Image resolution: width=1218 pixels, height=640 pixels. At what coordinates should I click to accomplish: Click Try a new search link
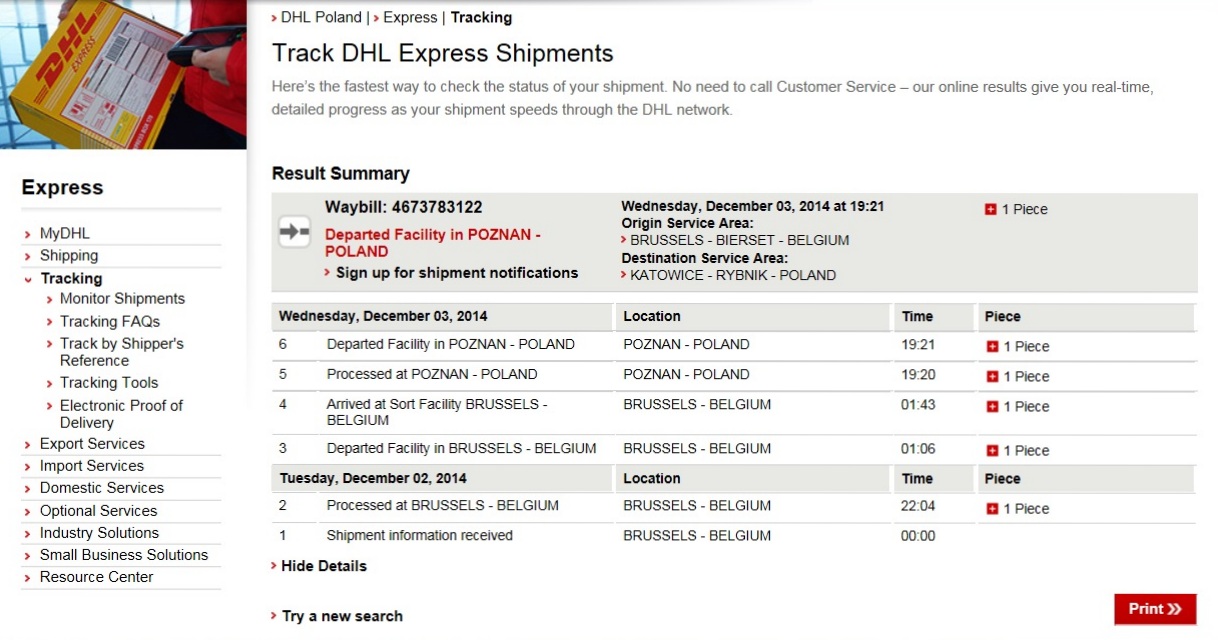342,616
